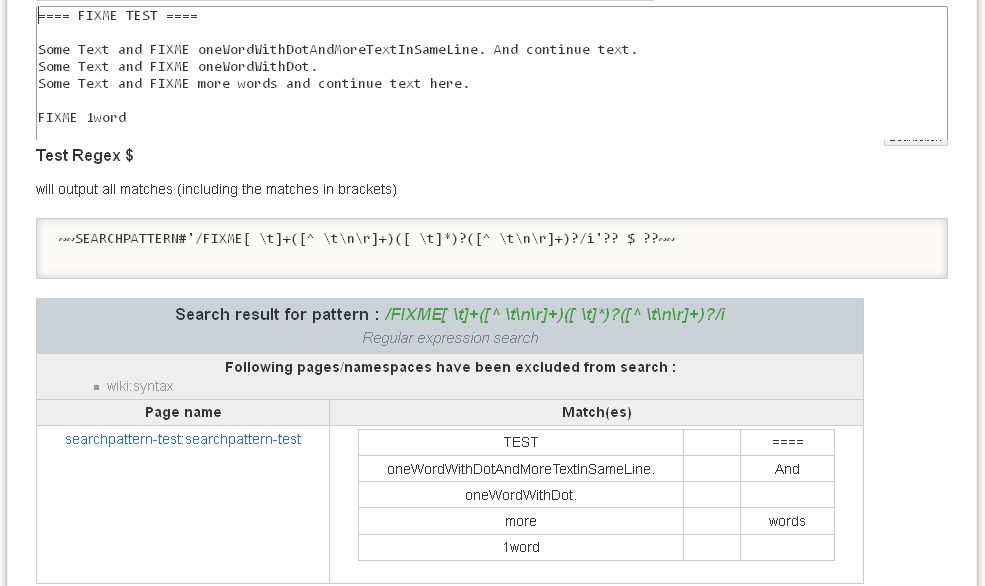This screenshot has width=985, height=586.
Task: Click the "Match(es)" column header
Action: point(596,412)
